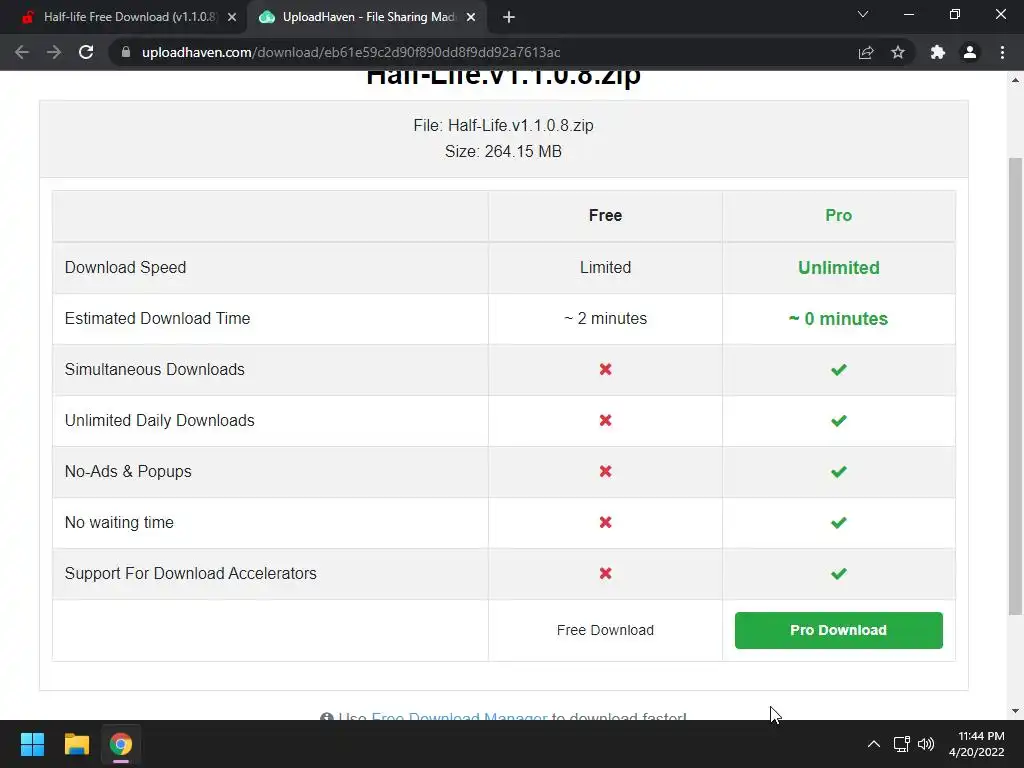The width and height of the screenshot is (1024, 768).
Task: Click the ~ 0 minutes cell
Action: 839,319
